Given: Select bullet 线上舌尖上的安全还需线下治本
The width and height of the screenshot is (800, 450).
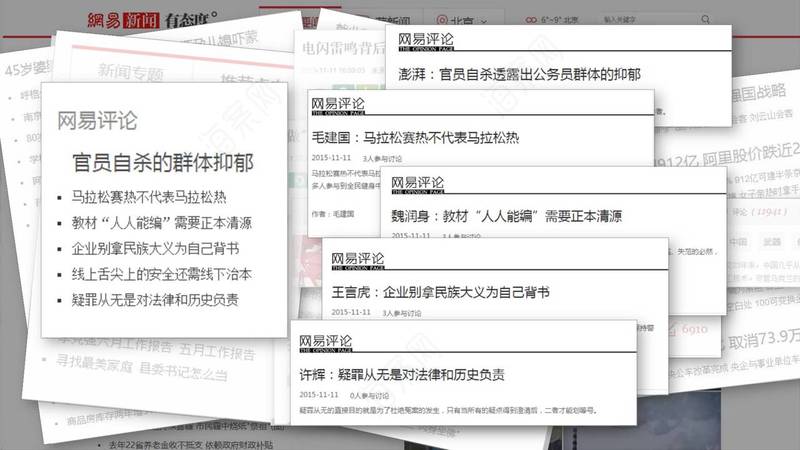Looking at the screenshot, I should (x=162, y=274).
